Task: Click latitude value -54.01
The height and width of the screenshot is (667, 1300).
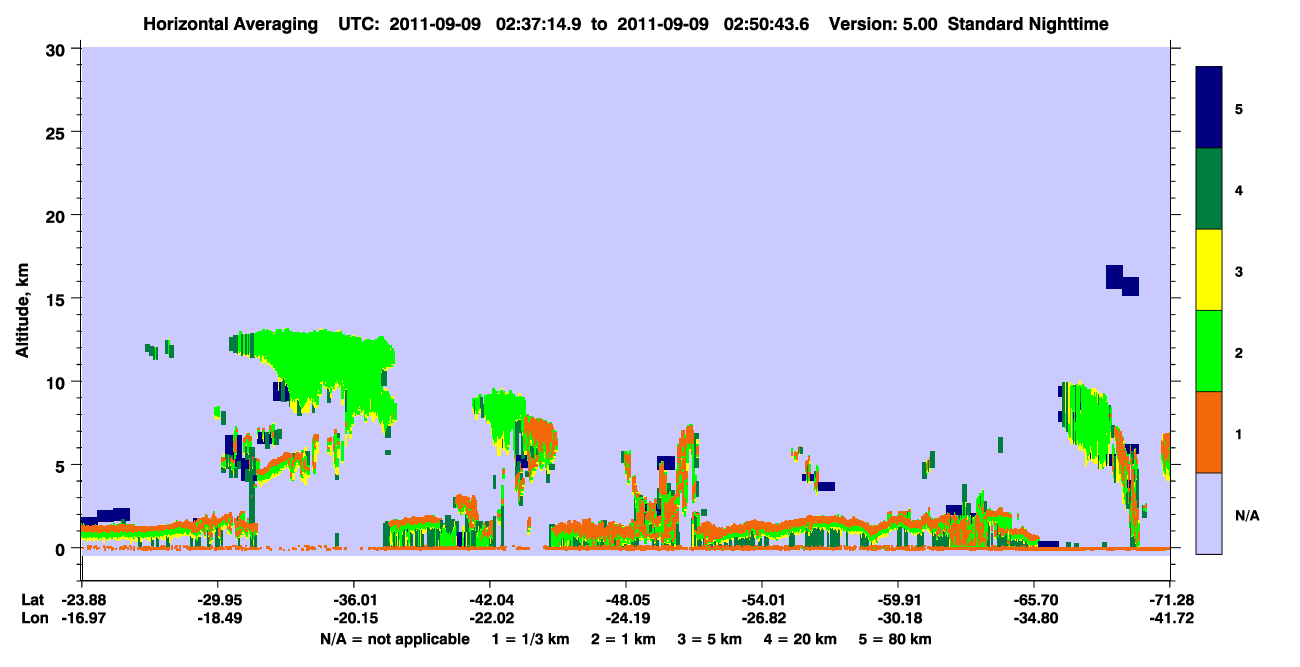Action: 762,600
